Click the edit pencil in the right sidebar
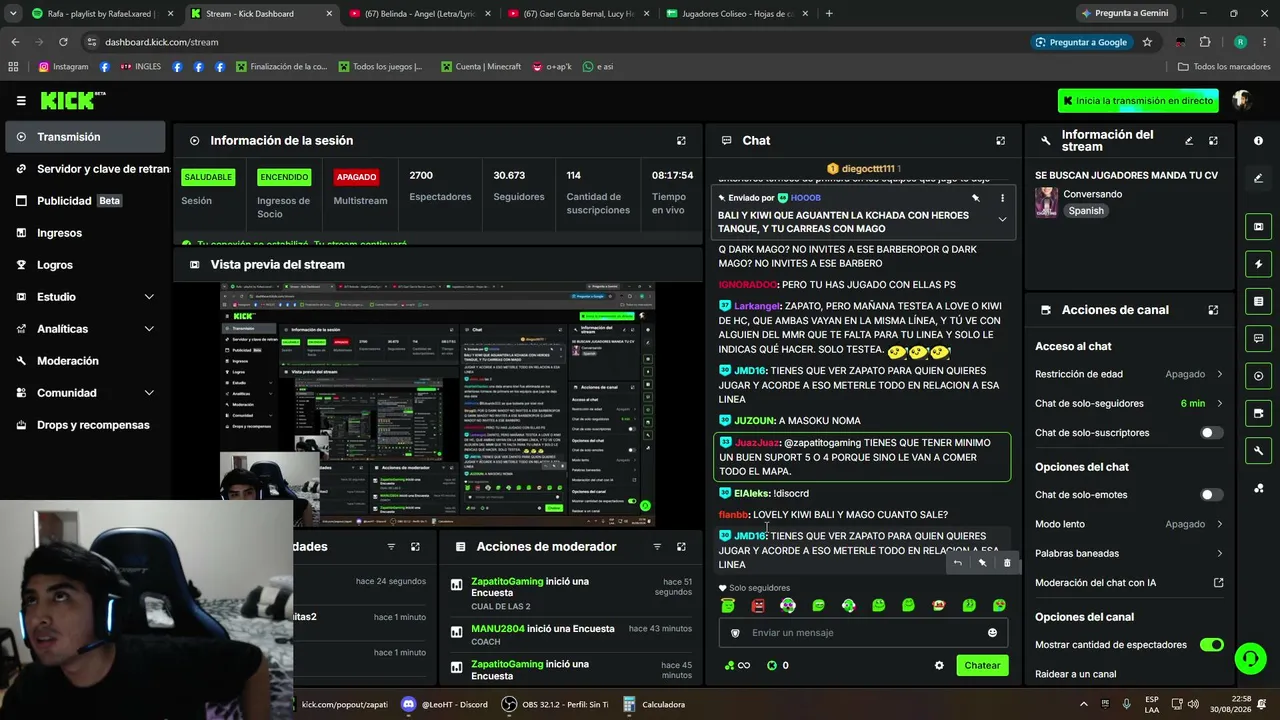This screenshot has width=1280, height=720. pos(1258,178)
